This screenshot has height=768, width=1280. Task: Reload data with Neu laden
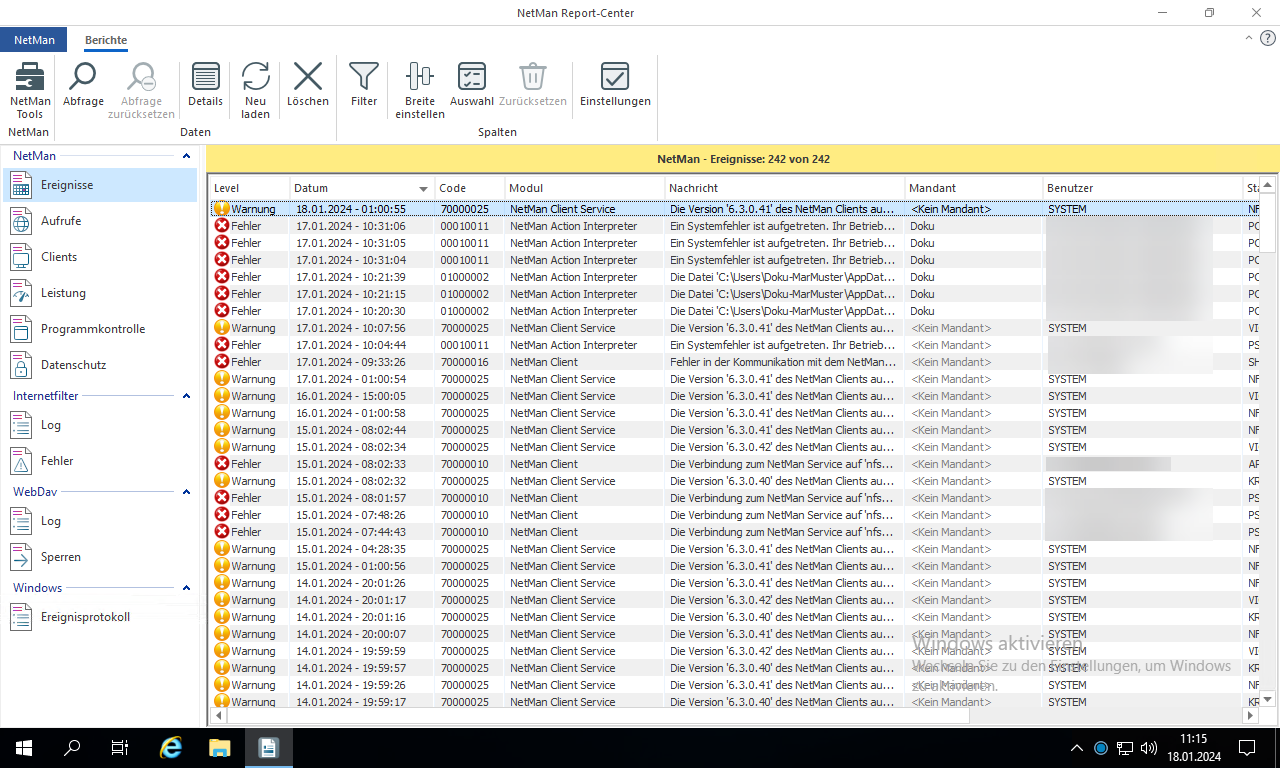pyautogui.click(x=256, y=78)
